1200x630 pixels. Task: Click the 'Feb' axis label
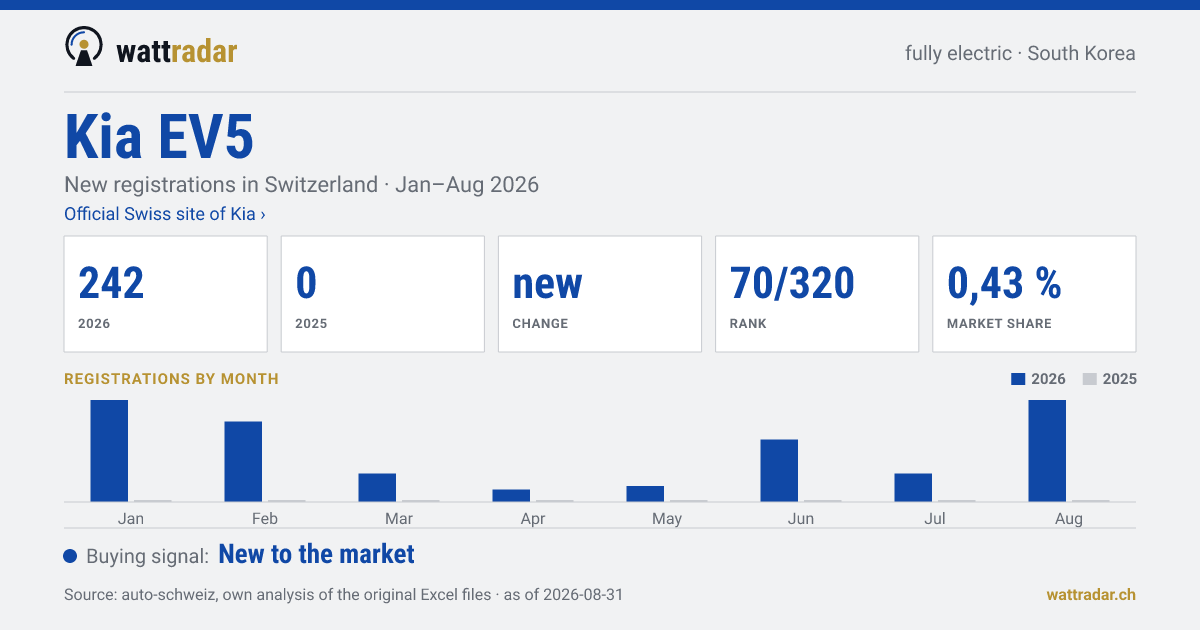[x=265, y=518]
